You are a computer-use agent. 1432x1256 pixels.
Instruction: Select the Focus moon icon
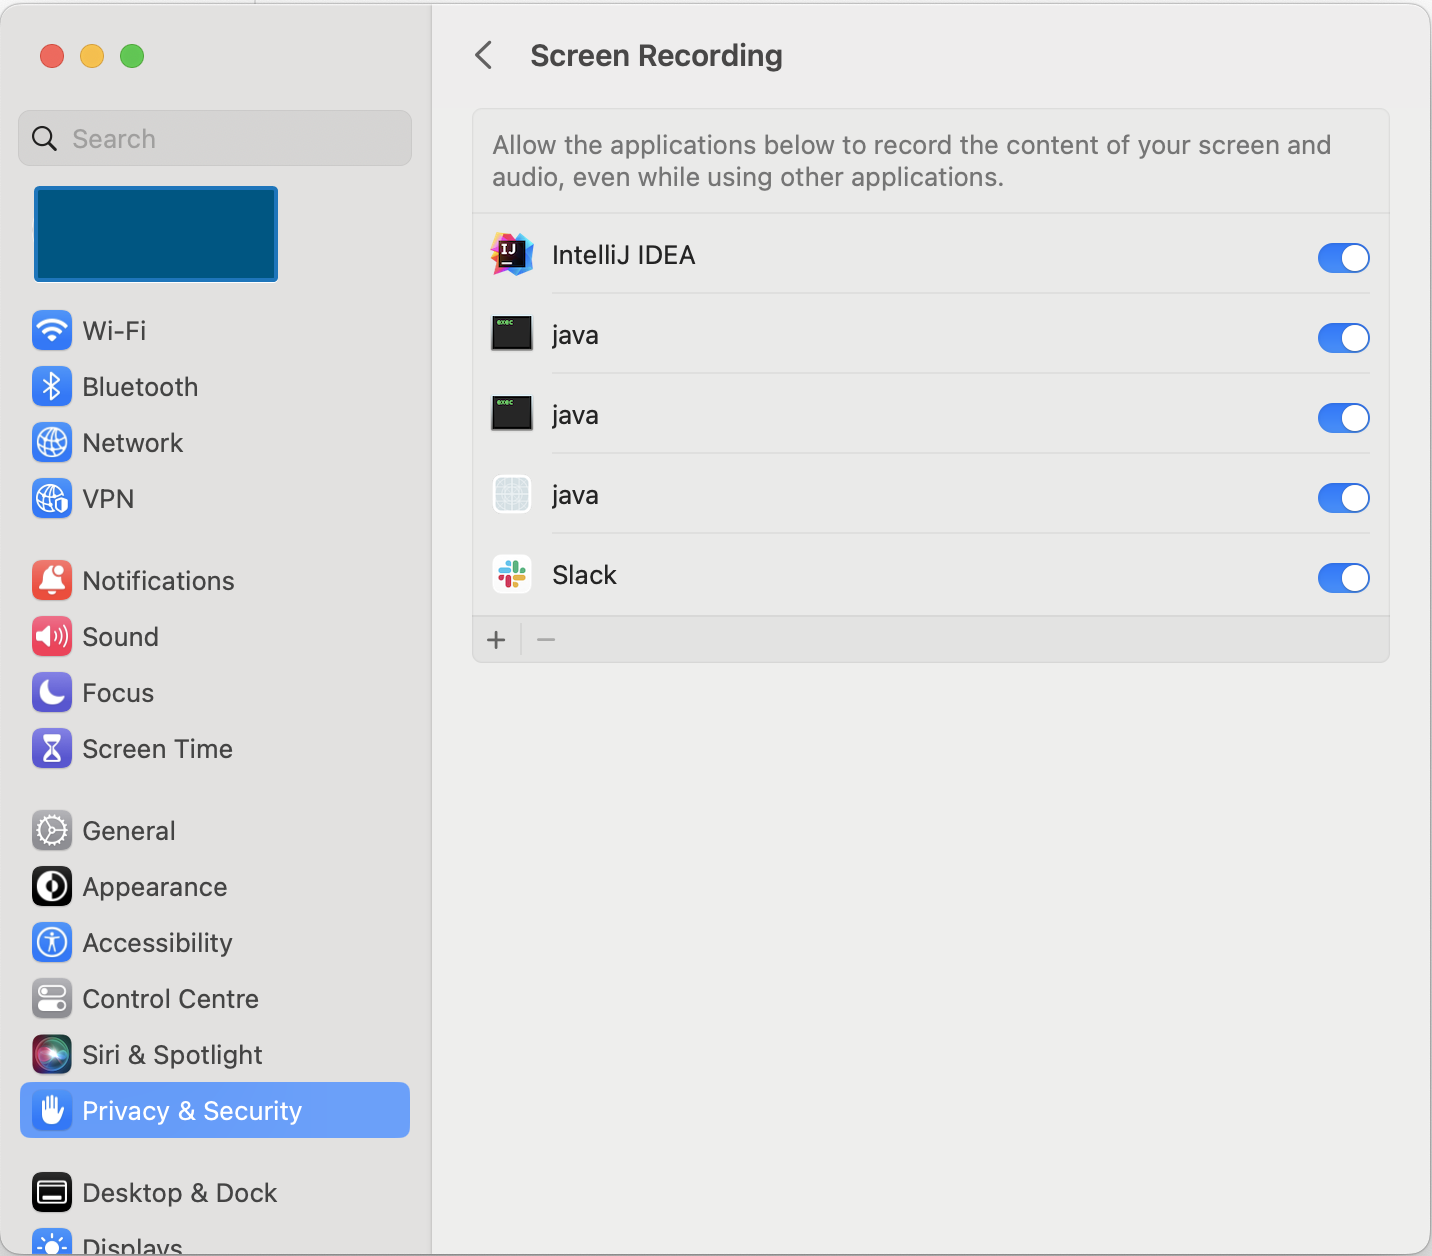tap(52, 693)
